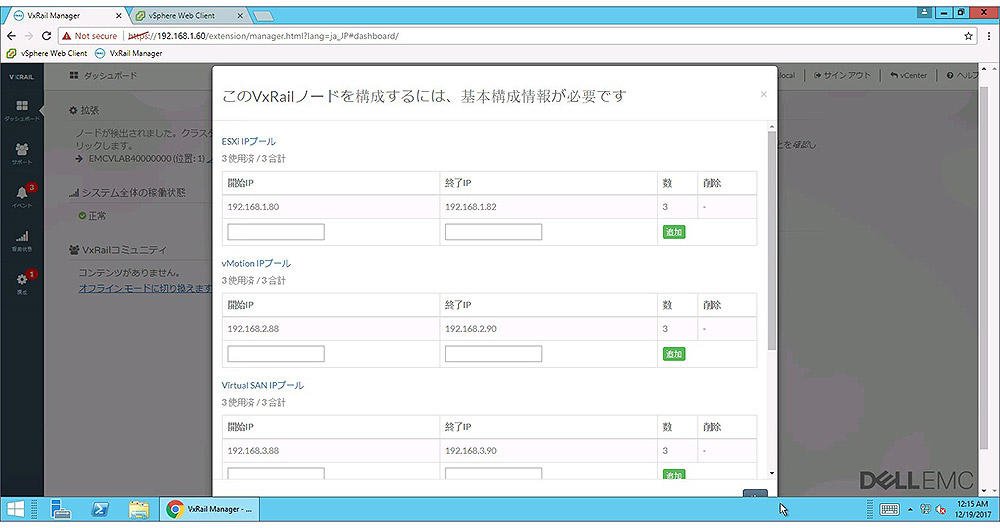Select Virtual SAN end IP 192.168.3.90 cell

click(x=548, y=451)
